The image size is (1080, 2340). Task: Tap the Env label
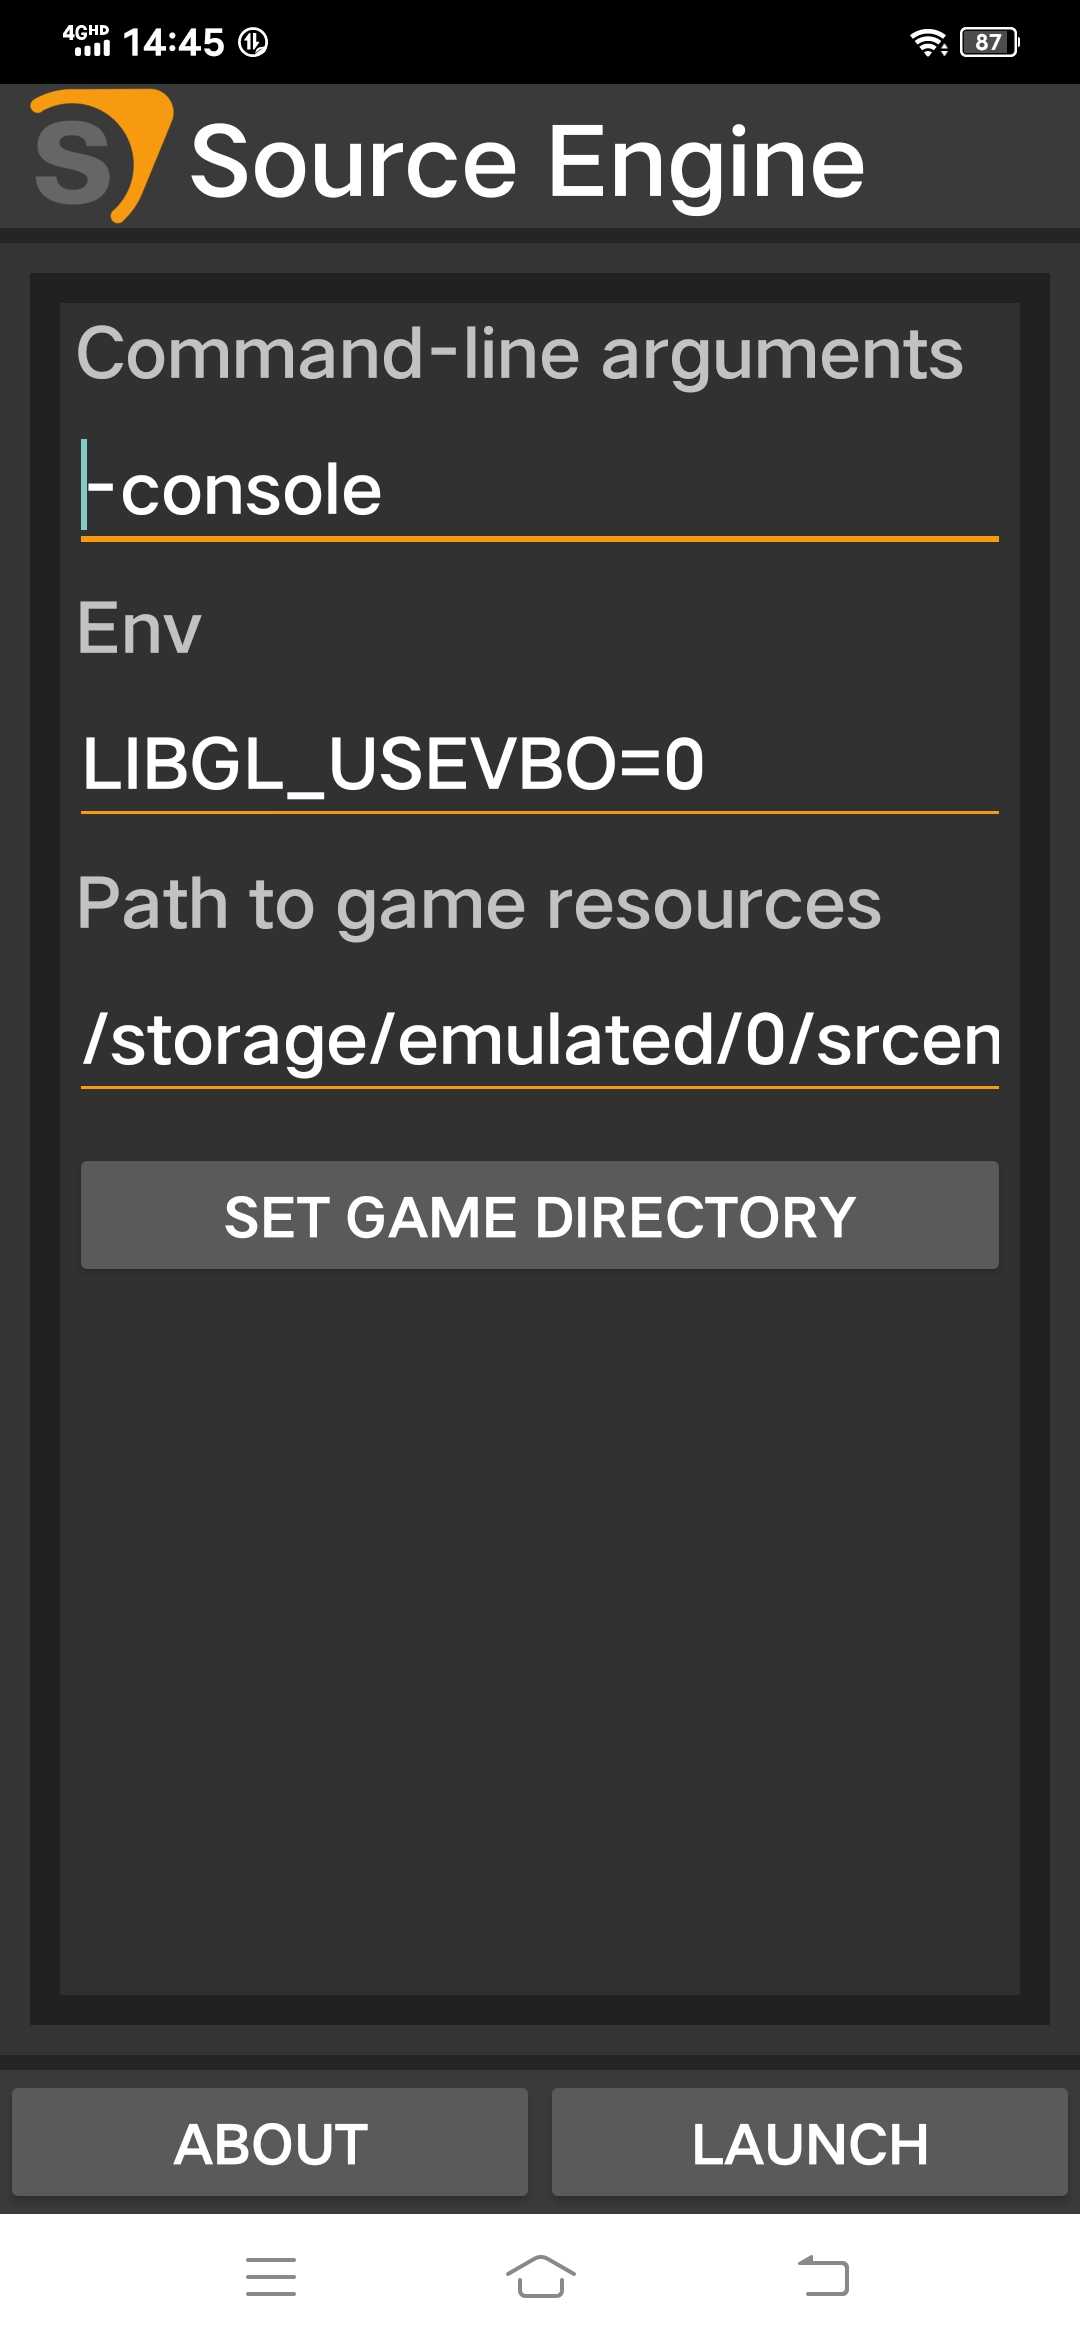(139, 629)
